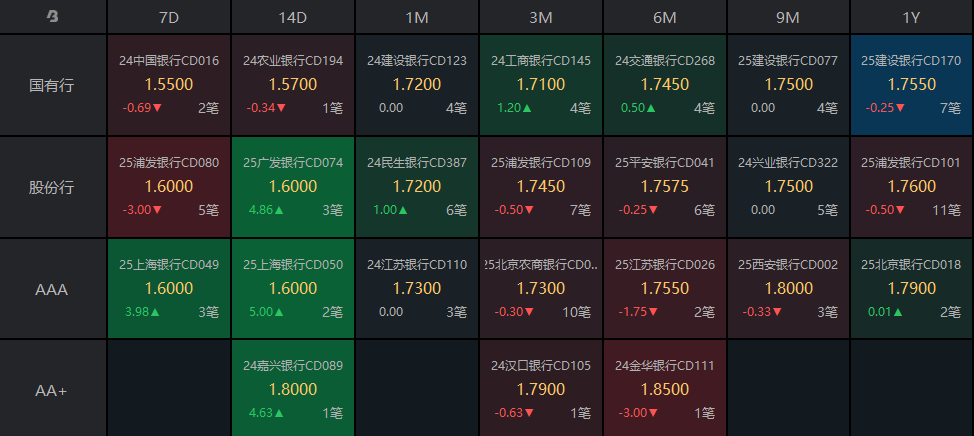
Task: Open the 25建设银行CD077 card
Action: coord(788,85)
